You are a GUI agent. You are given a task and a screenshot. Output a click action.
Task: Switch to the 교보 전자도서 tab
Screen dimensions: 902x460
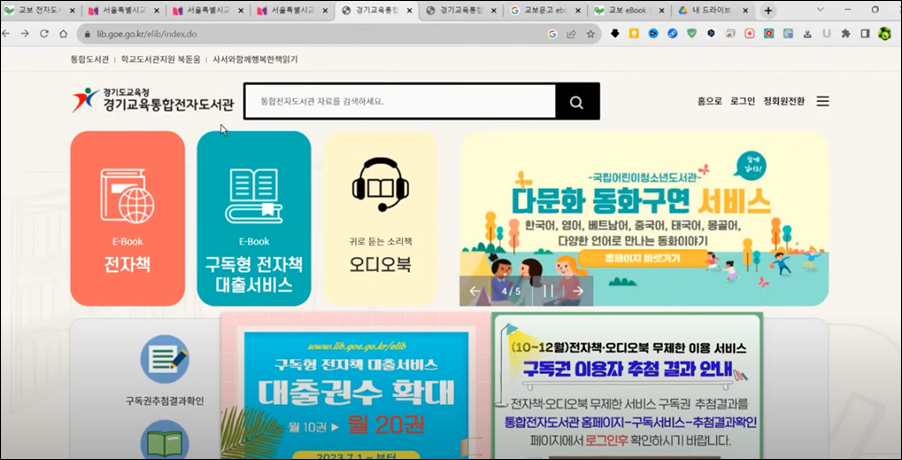pyautogui.click(x=39, y=10)
